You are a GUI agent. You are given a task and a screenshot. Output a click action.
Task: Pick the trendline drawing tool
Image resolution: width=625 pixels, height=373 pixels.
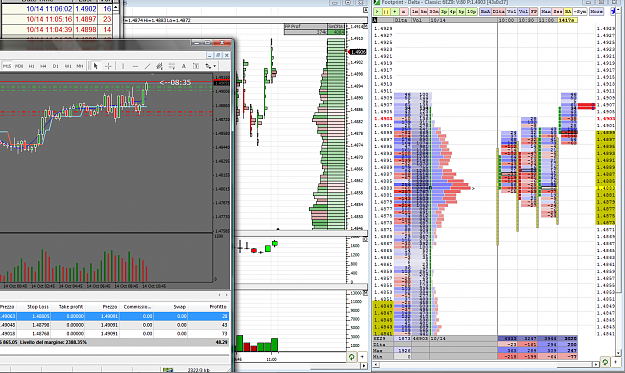coord(147,66)
